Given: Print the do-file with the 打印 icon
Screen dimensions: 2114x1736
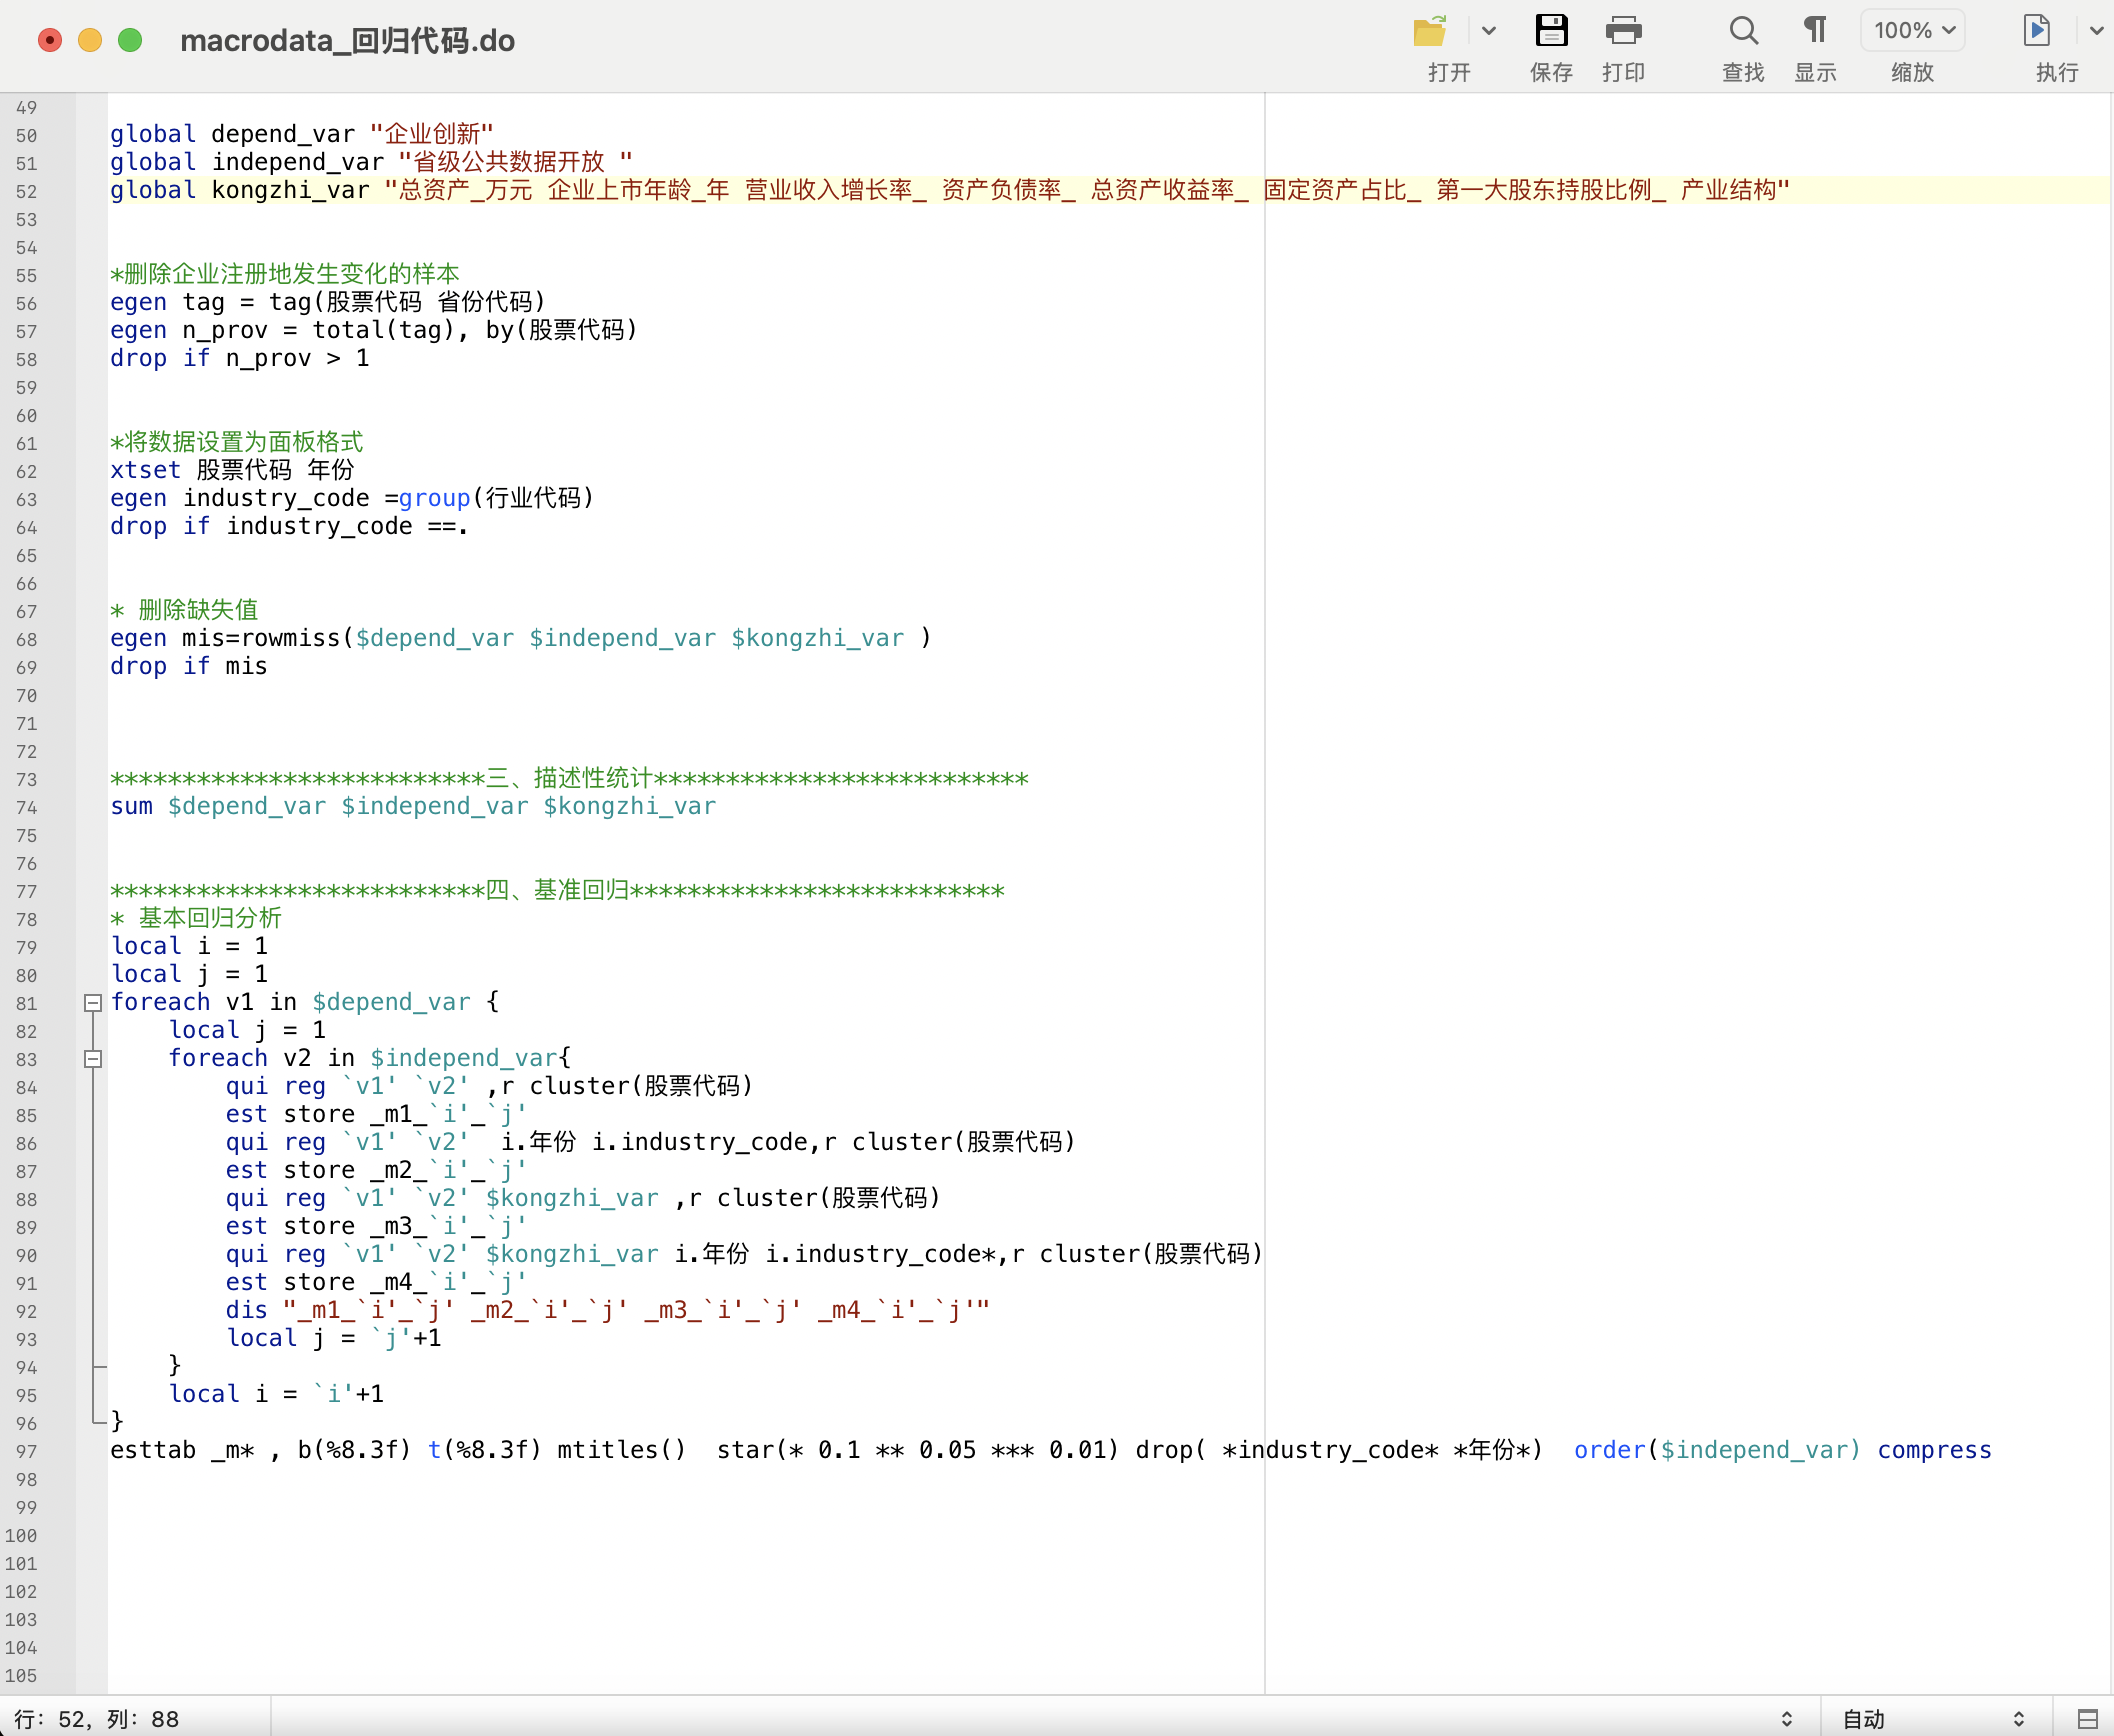Looking at the screenshot, I should click(1623, 31).
